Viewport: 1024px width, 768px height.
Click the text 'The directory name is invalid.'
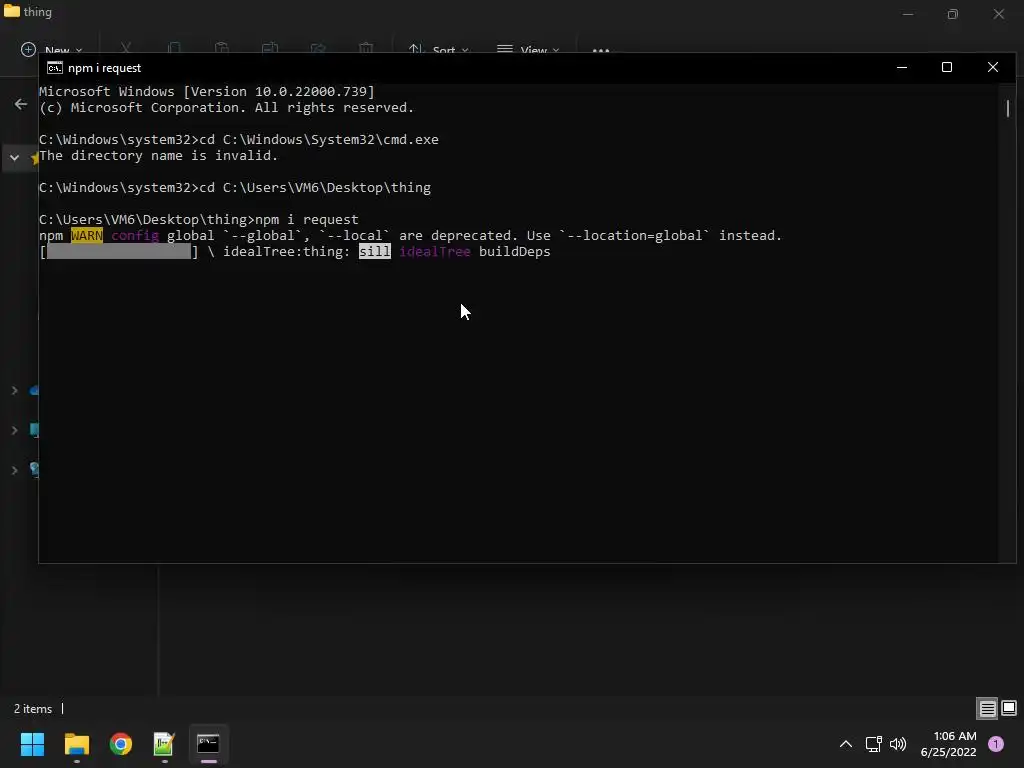(x=159, y=155)
